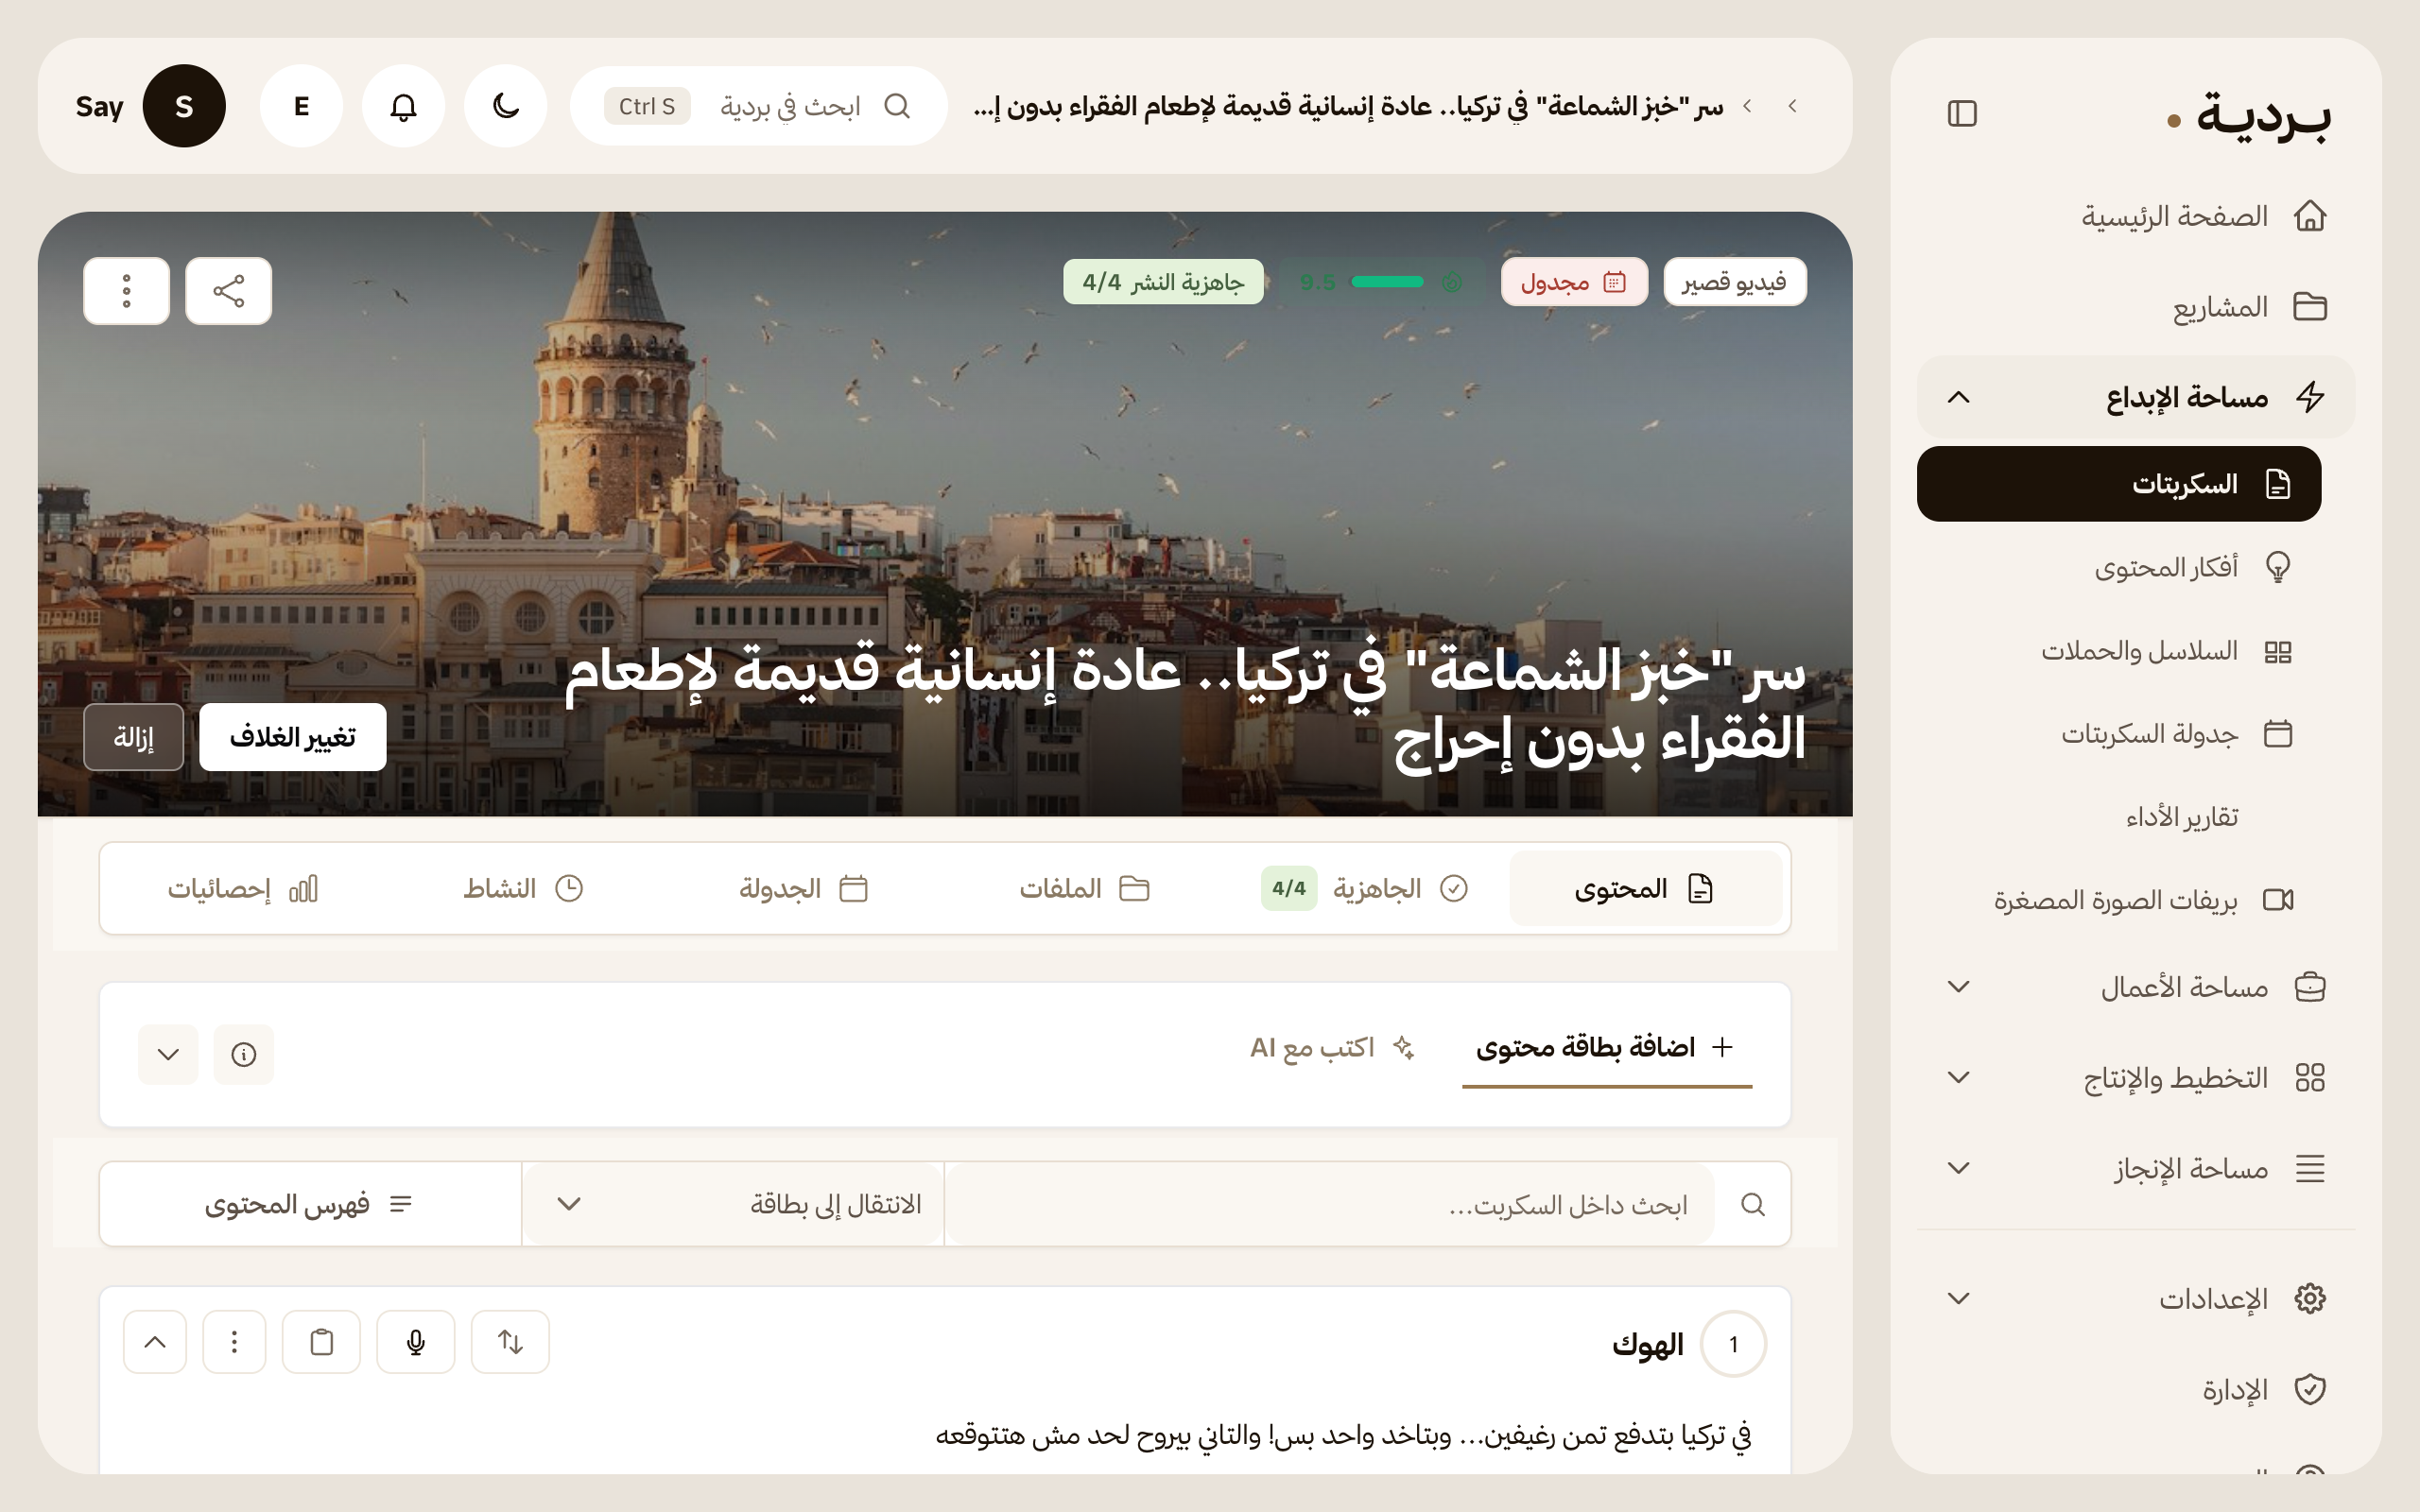Screen dimensions: 2420x1512
Task: Reorder the الهوك card with arrows icon
Action: pos(510,1341)
